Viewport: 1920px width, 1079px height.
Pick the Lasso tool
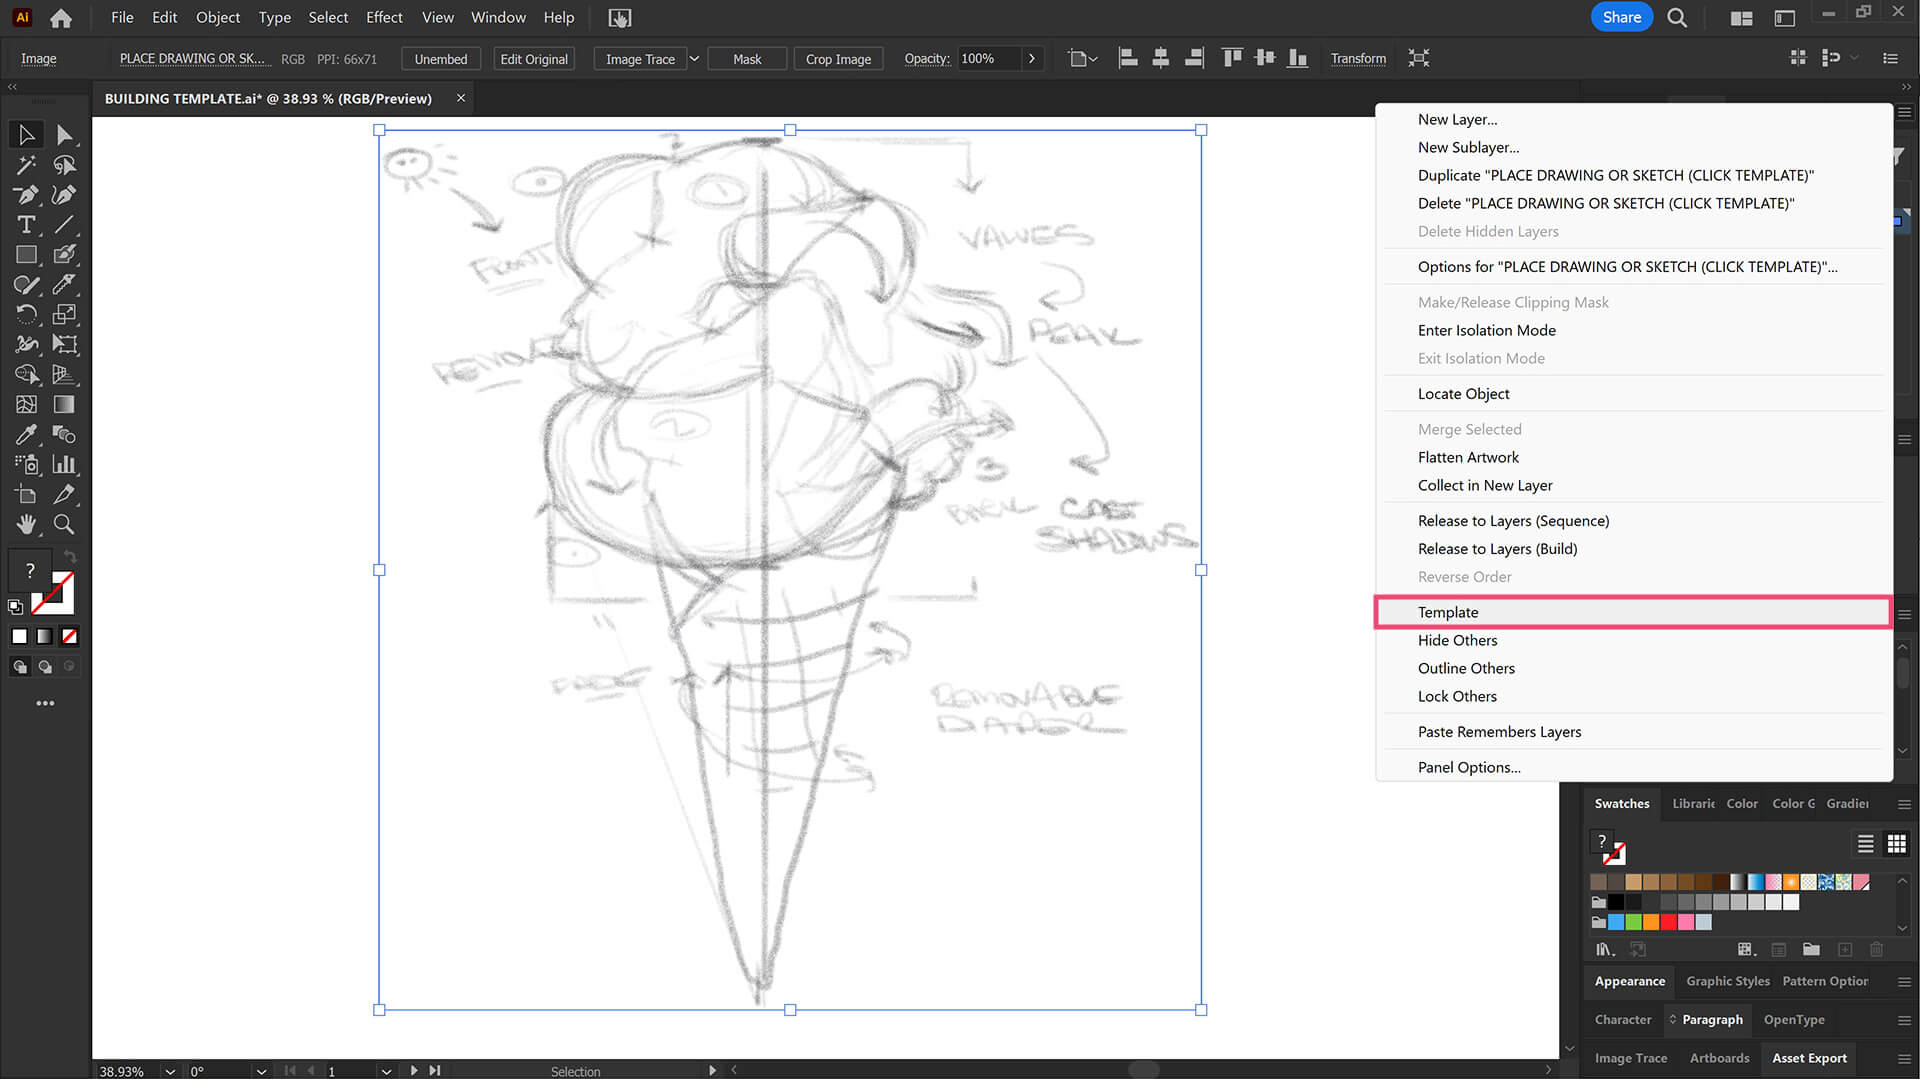pyautogui.click(x=64, y=165)
